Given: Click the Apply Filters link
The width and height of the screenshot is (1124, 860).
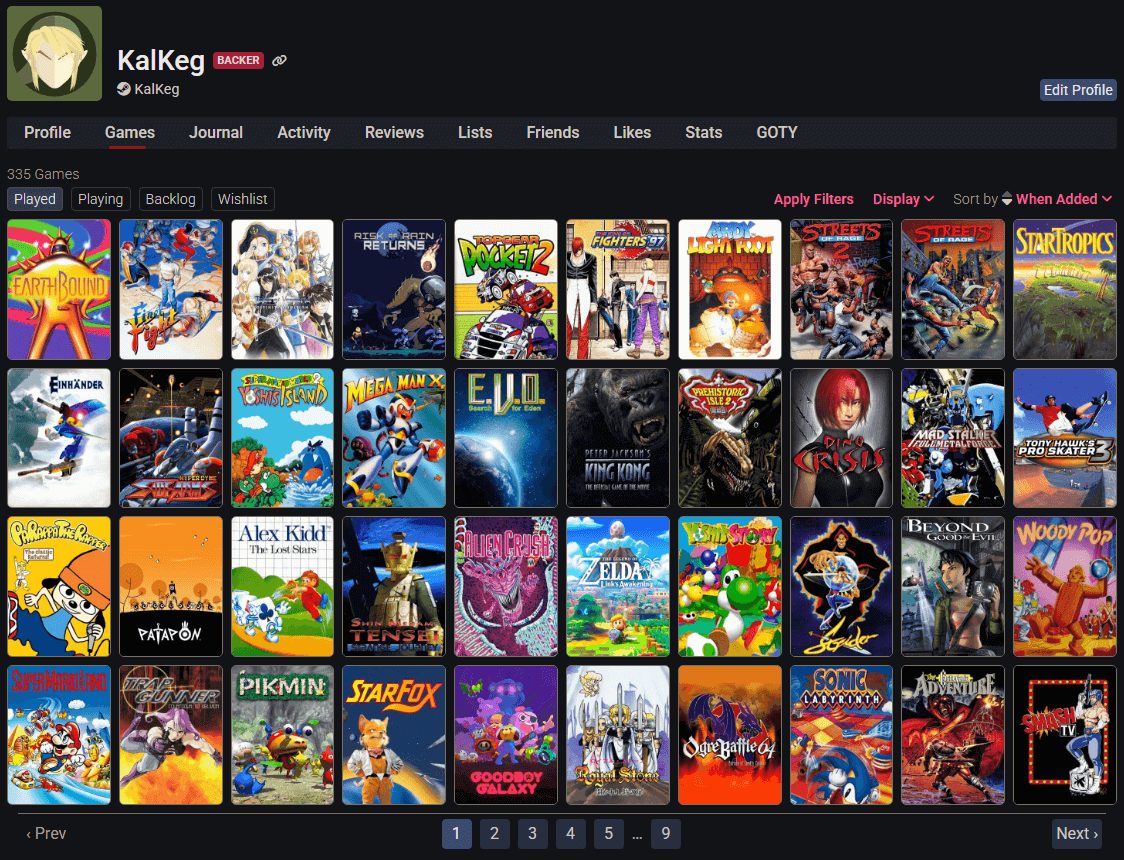Looking at the screenshot, I should click(x=813, y=198).
